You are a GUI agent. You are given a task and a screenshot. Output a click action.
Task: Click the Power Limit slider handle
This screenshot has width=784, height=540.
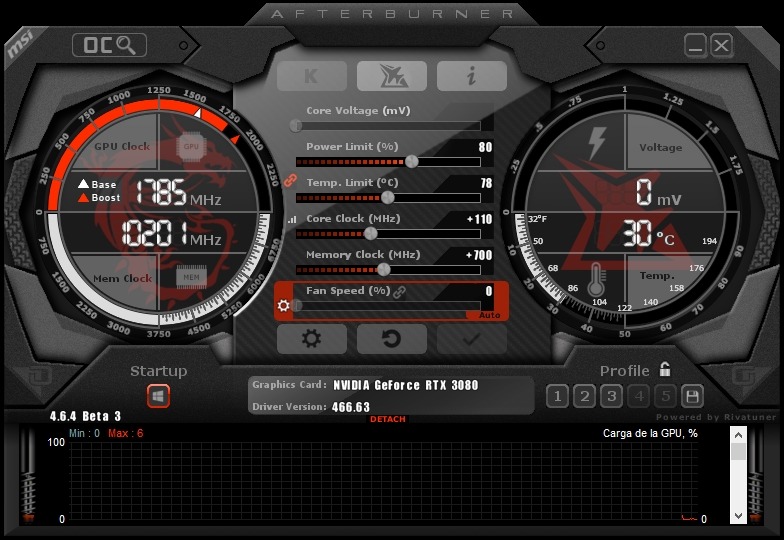pos(412,162)
